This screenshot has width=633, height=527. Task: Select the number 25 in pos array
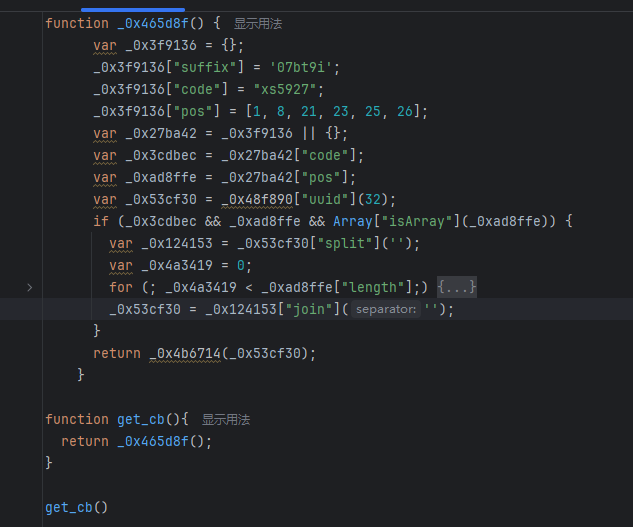click(373, 111)
